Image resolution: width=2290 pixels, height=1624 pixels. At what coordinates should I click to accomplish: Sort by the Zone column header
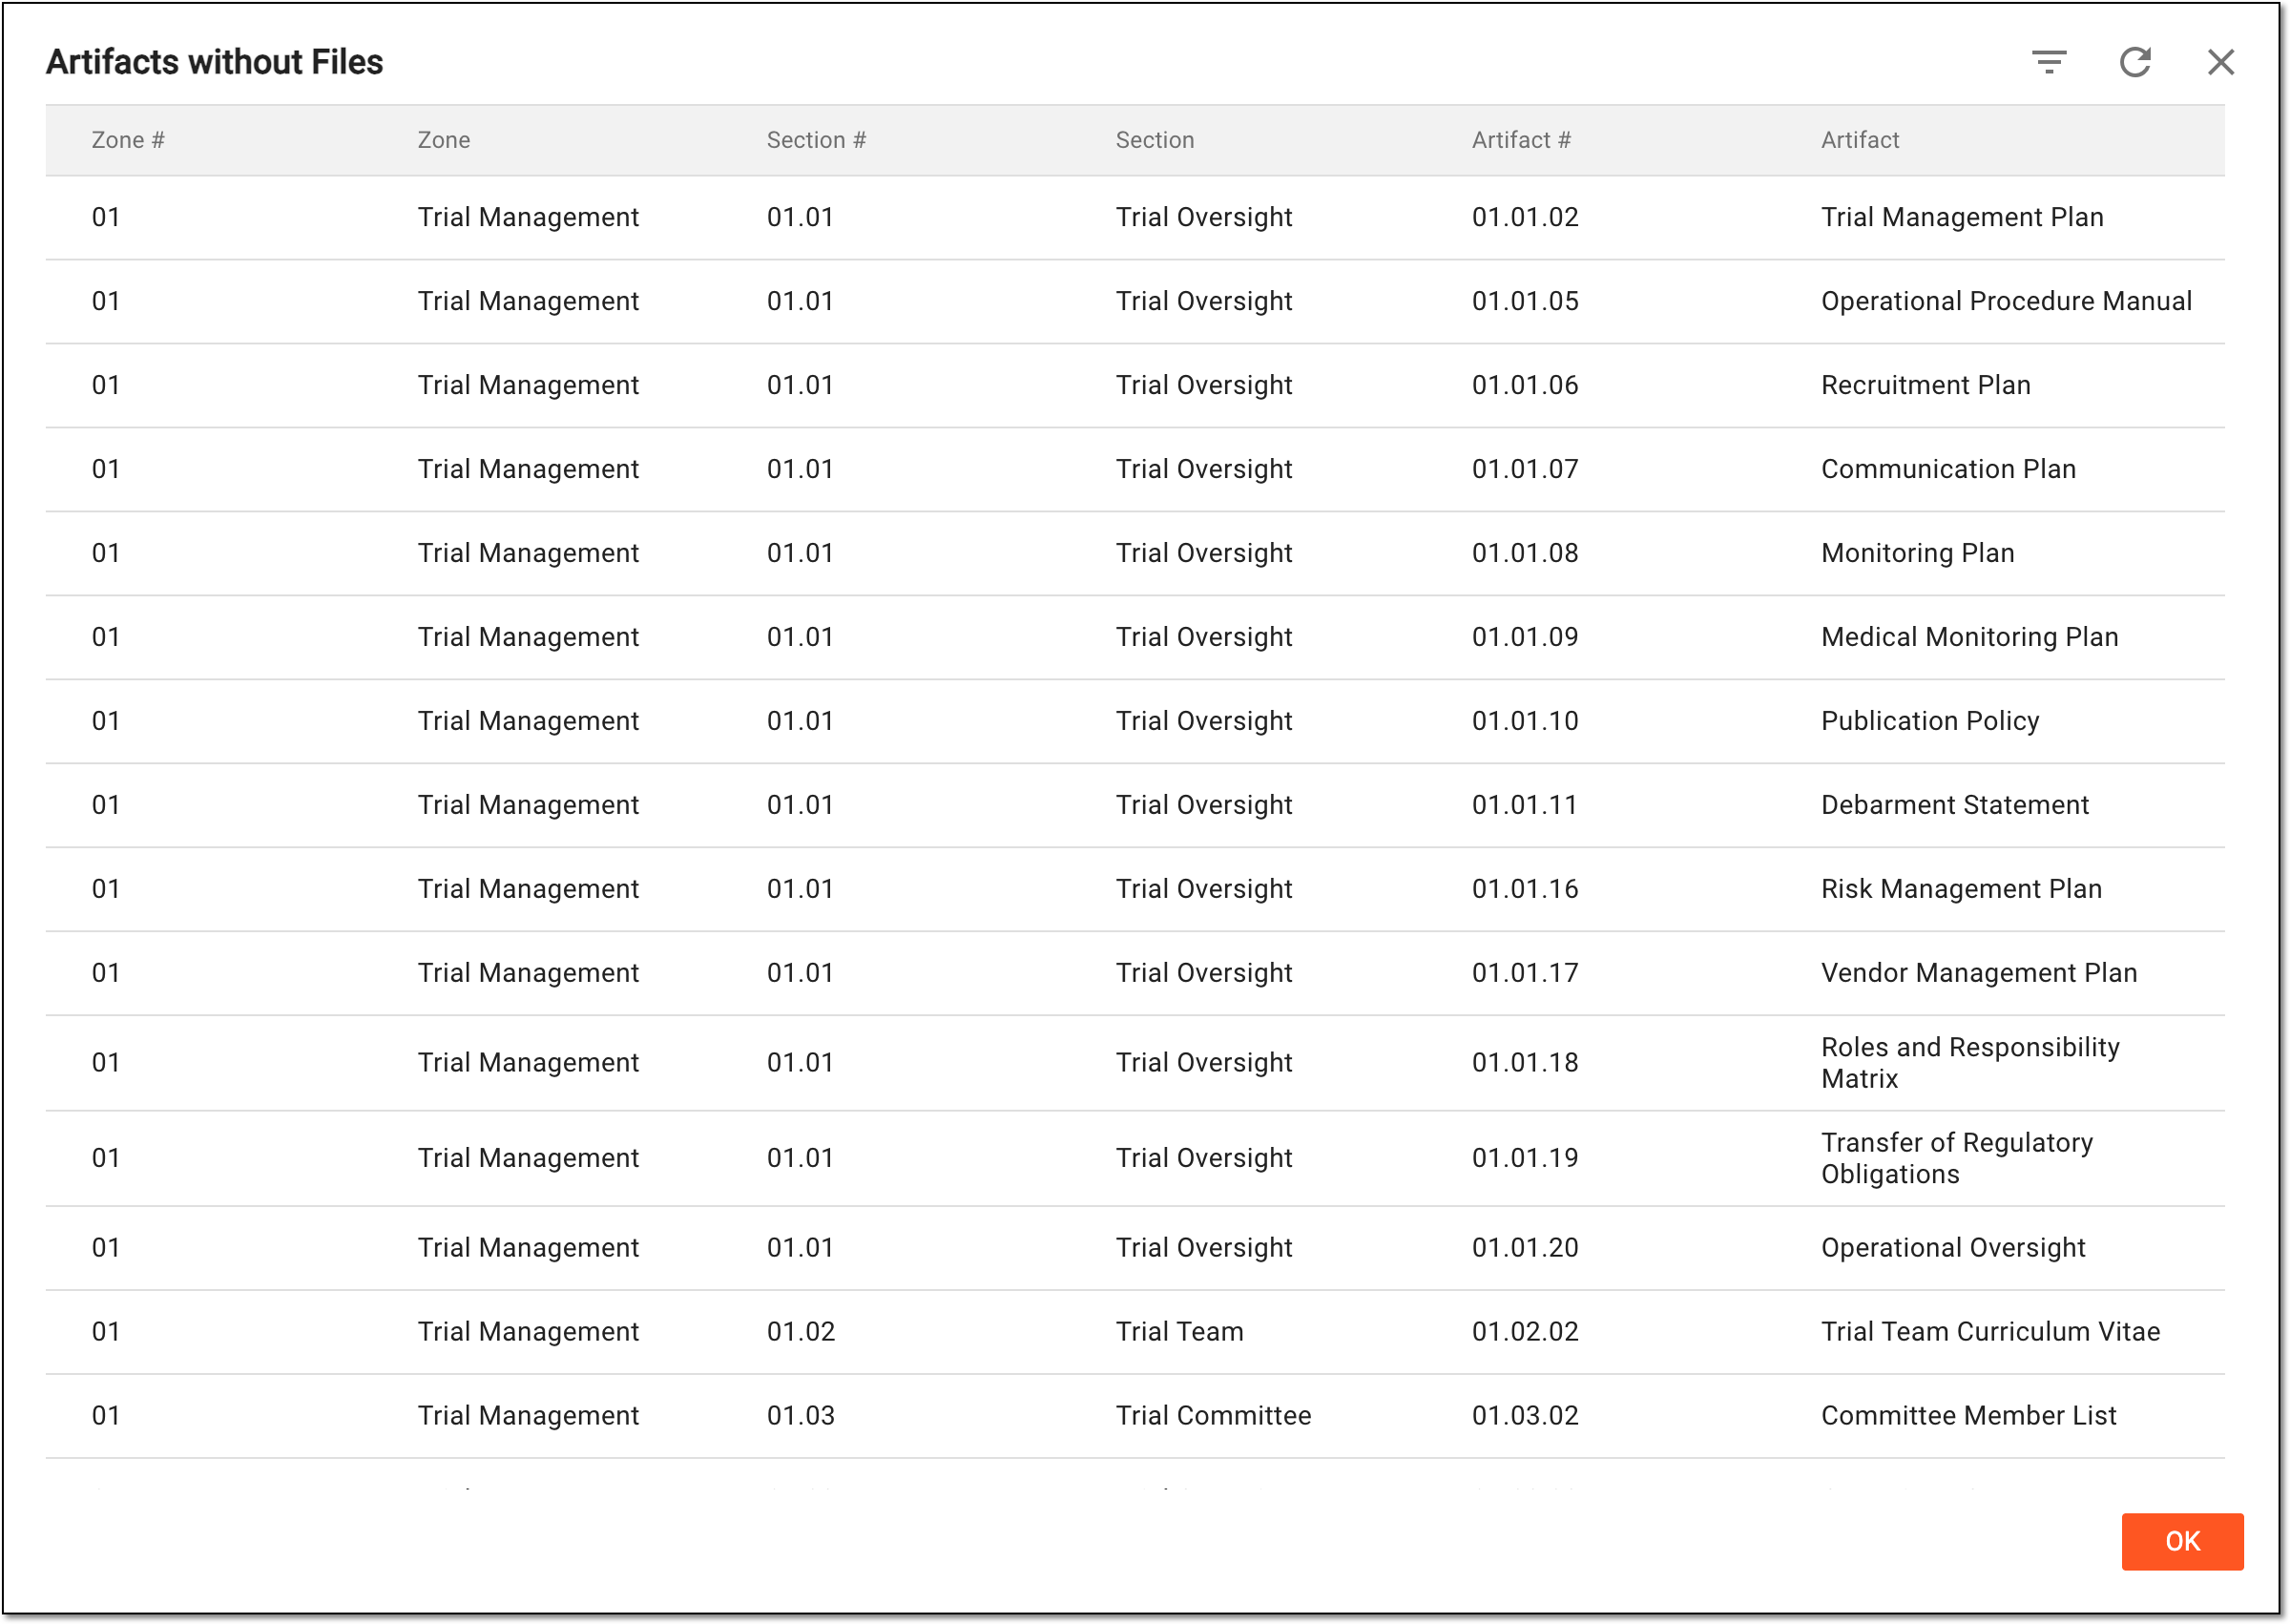point(444,140)
